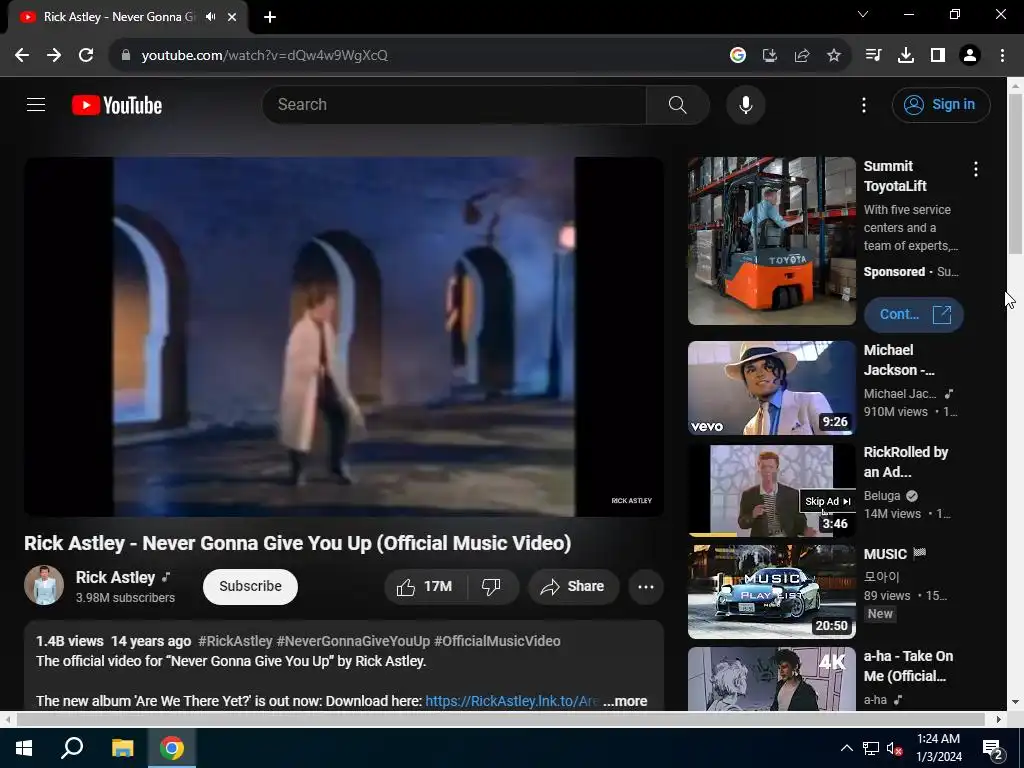
Task: Click the #NeverGonnaGiveYouUp hashtag
Action: click(x=353, y=641)
